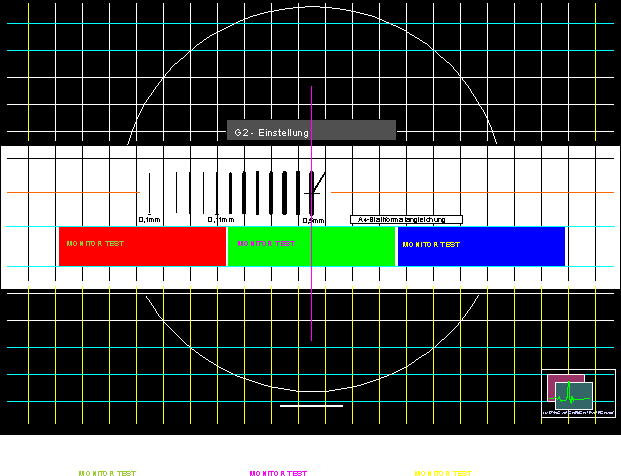The width and height of the screenshot is (621, 476).
Task: Click the MONITOR TEST text in red bar
Action: point(97,243)
